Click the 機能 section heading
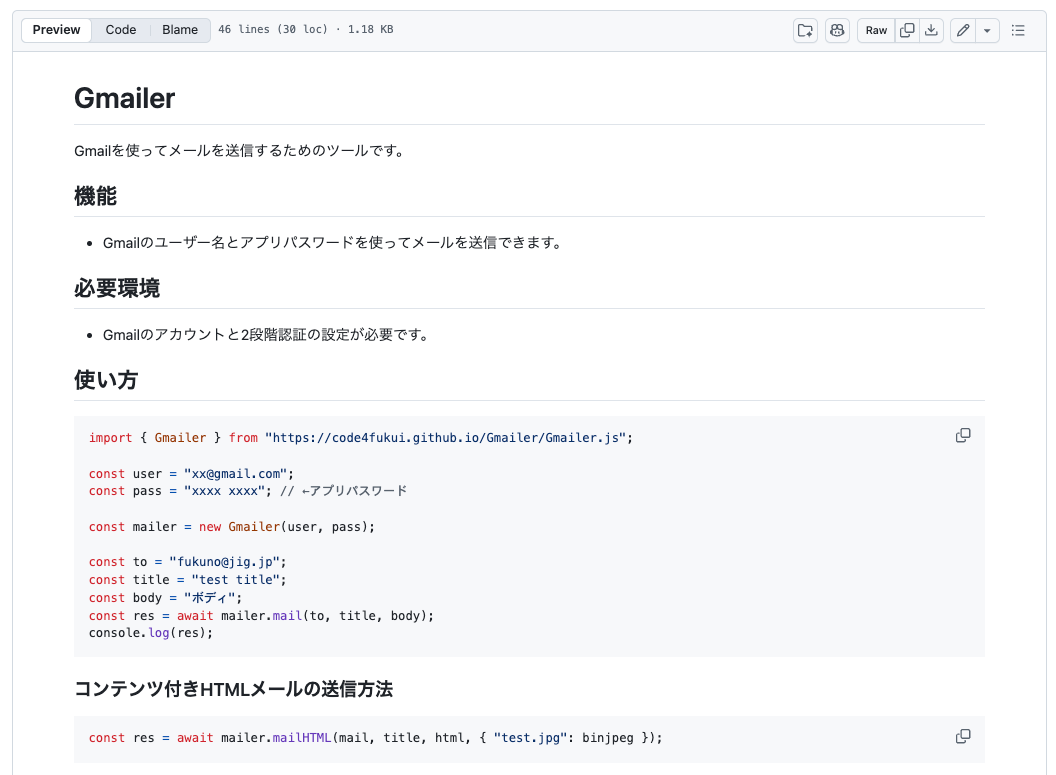 (95, 196)
